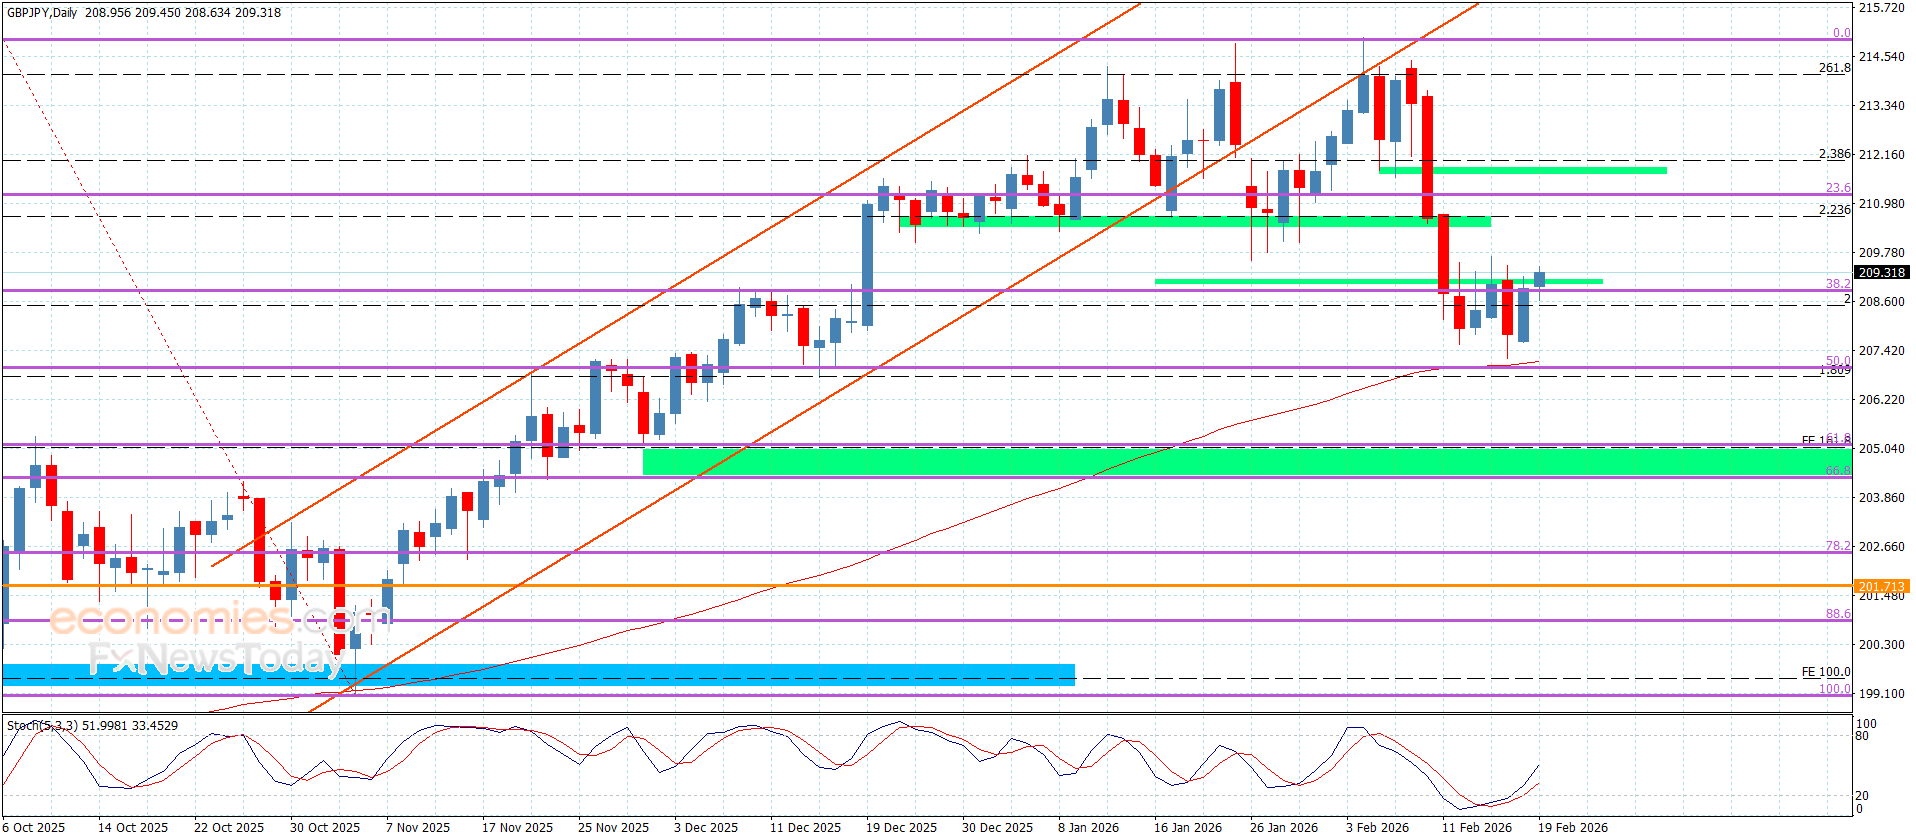
Task: Click the stochastic scale value 20
Action: [1862, 796]
